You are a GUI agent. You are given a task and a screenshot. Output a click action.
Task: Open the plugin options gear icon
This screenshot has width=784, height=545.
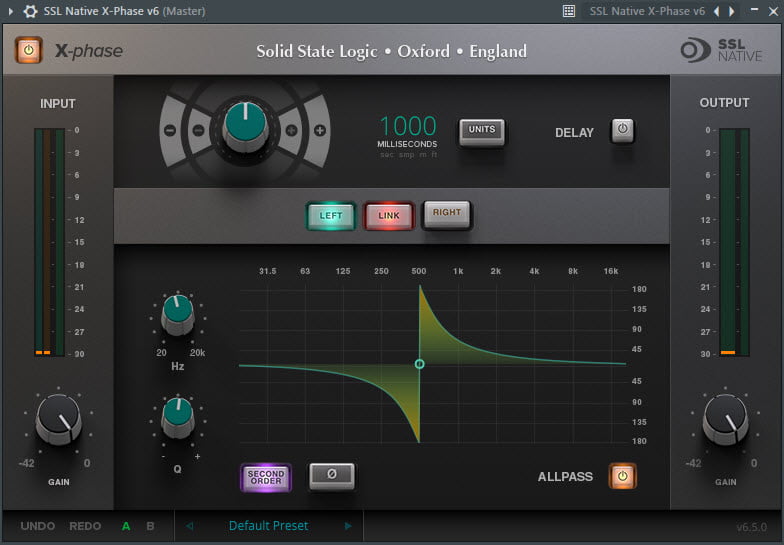(30, 11)
